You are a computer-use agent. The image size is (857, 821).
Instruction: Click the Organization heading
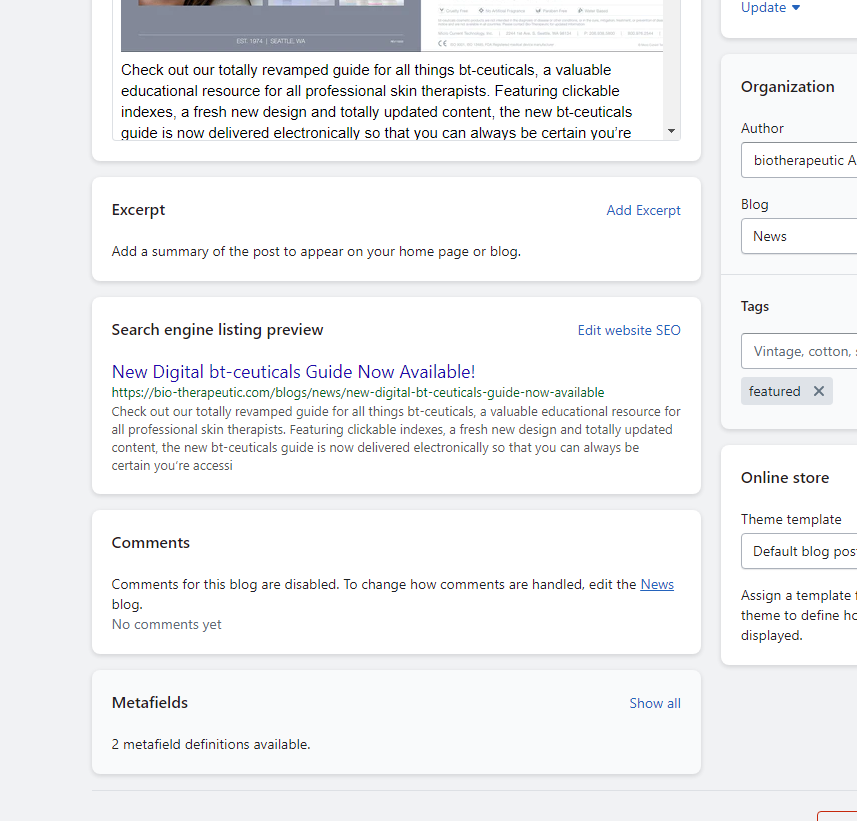point(788,87)
